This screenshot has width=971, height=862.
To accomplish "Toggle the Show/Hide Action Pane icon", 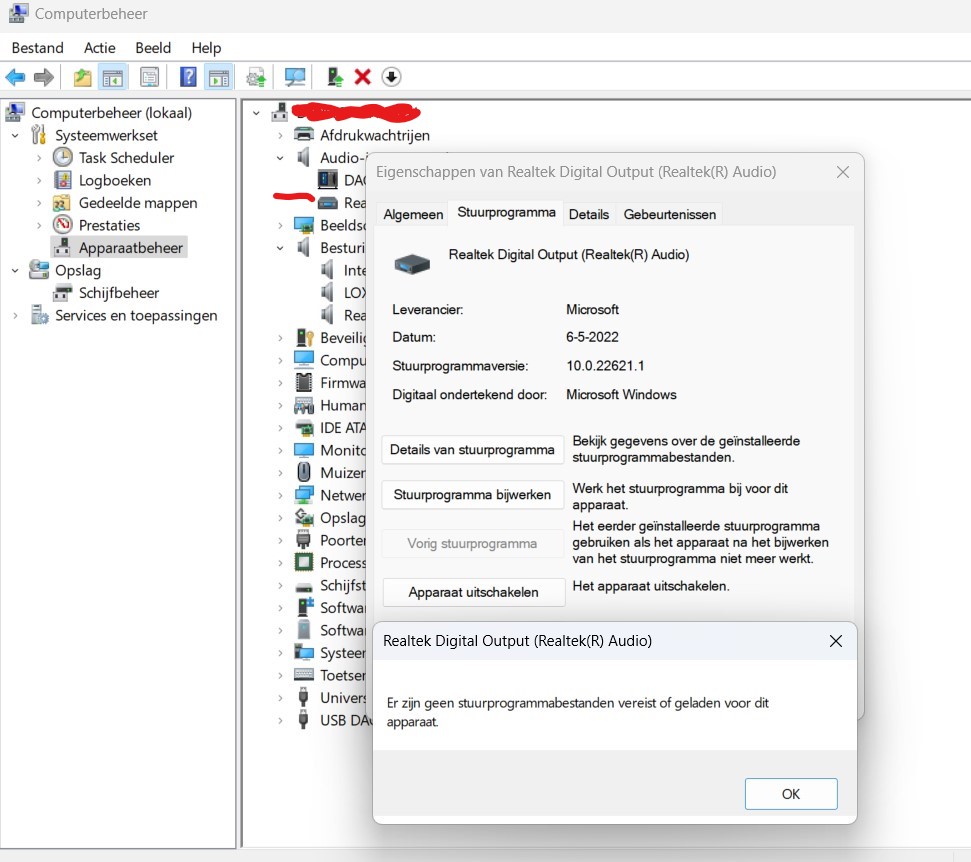I will click(219, 77).
